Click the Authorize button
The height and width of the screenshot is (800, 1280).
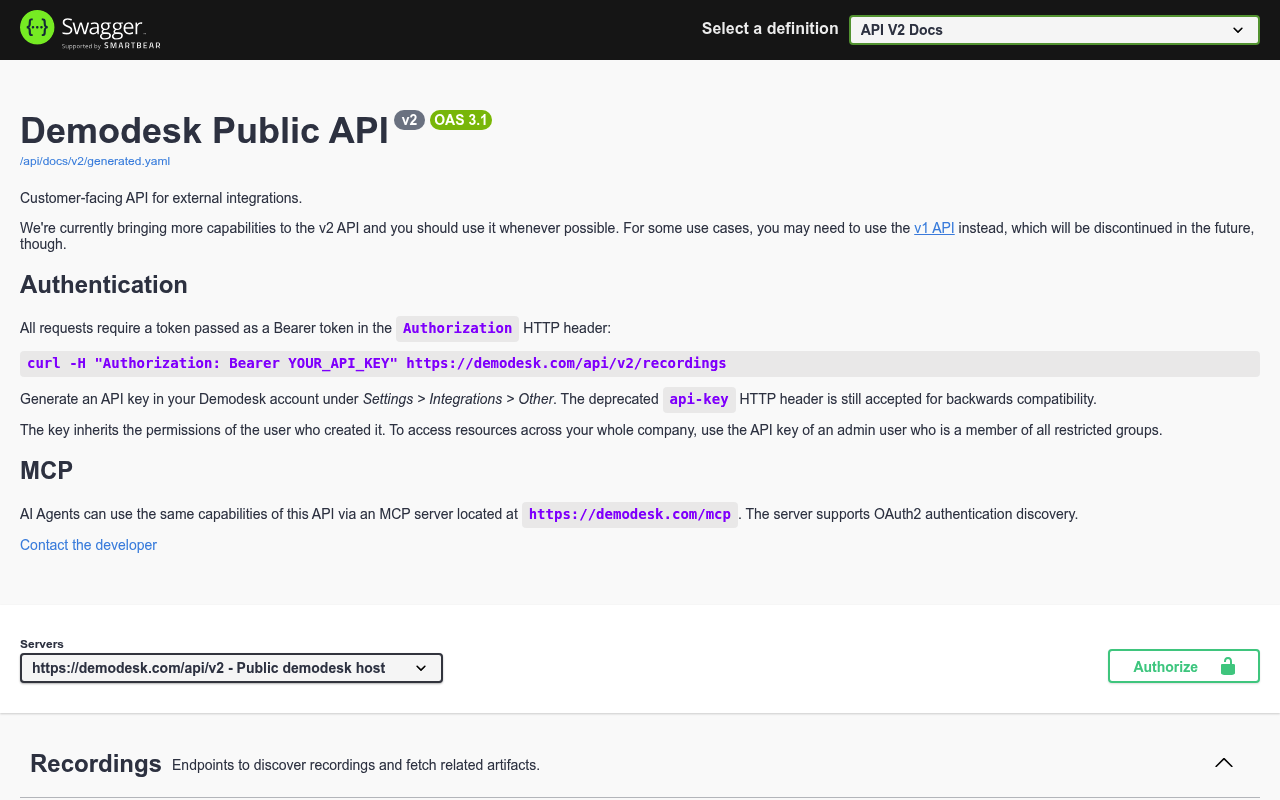(1184, 666)
